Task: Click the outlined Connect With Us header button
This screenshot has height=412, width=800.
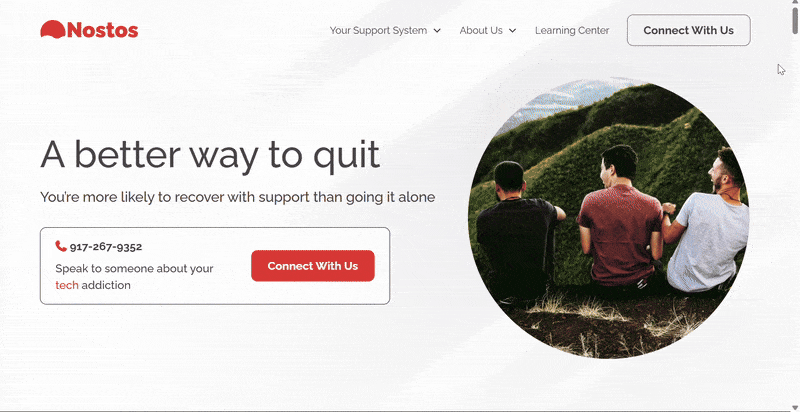Action: point(688,30)
